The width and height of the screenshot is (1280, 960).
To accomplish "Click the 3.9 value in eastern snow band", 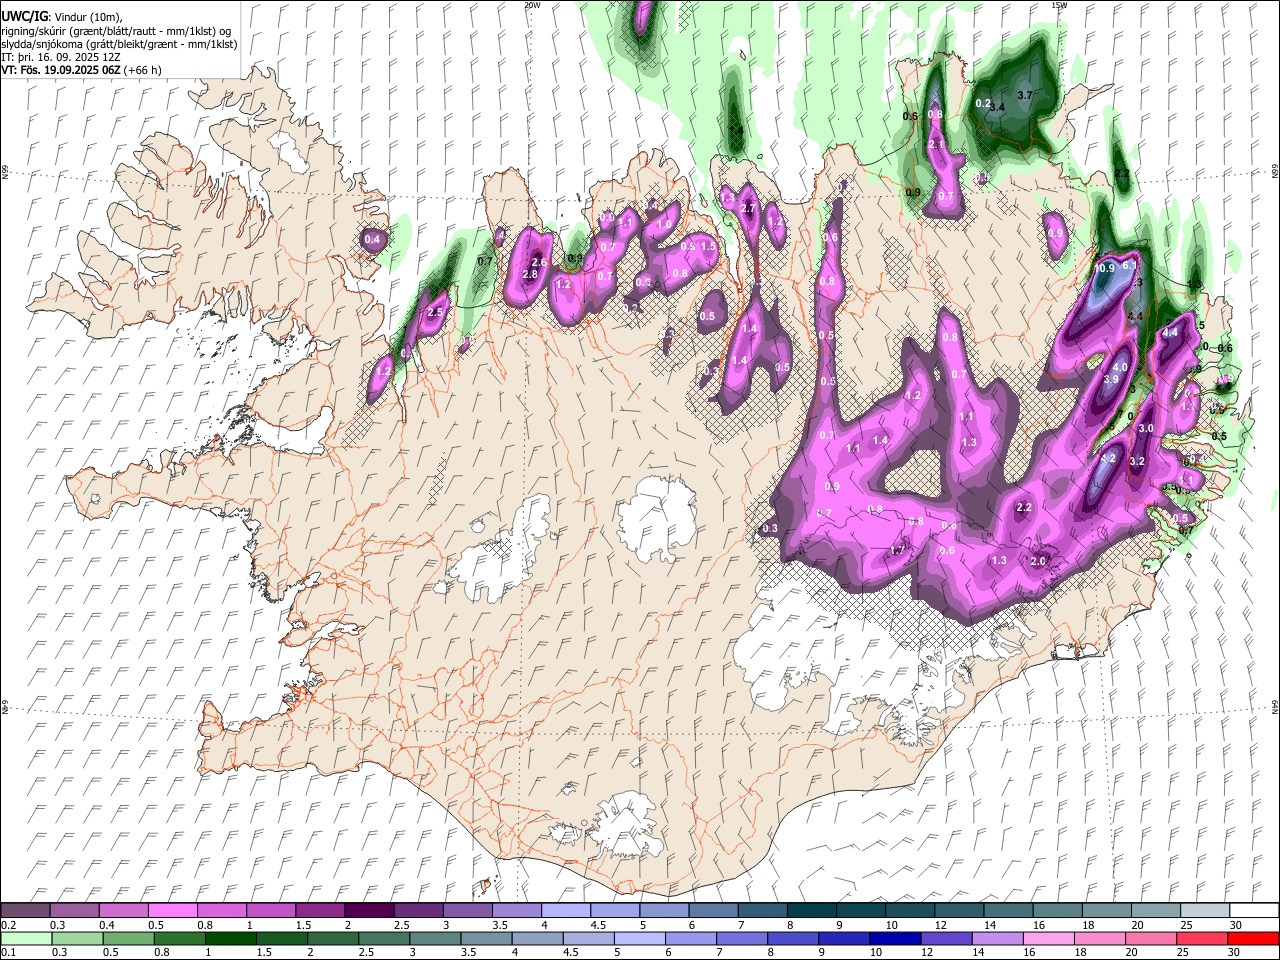I will (1110, 380).
